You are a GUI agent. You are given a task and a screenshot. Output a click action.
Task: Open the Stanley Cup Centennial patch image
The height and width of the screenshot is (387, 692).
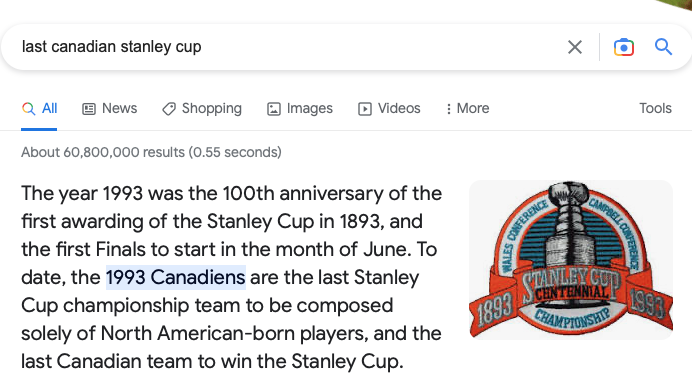pos(571,259)
